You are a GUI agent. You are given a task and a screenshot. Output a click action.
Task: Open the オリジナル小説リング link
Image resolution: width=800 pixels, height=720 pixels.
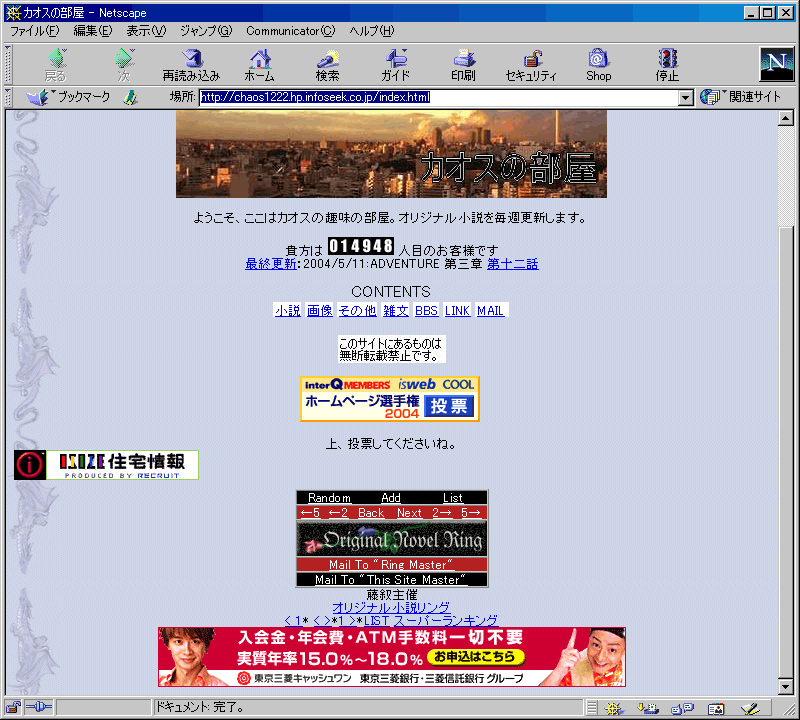point(391,607)
